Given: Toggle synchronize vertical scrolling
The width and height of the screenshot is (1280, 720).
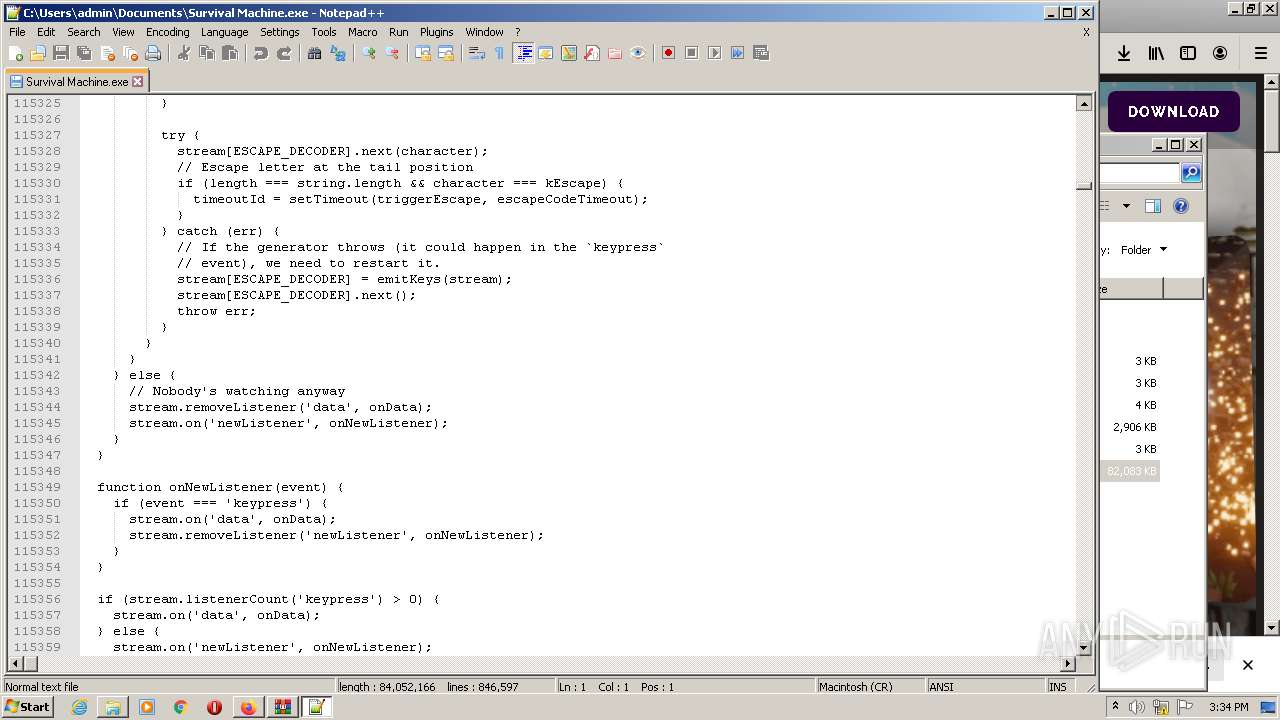Looking at the screenshot, I should point(423,53).
